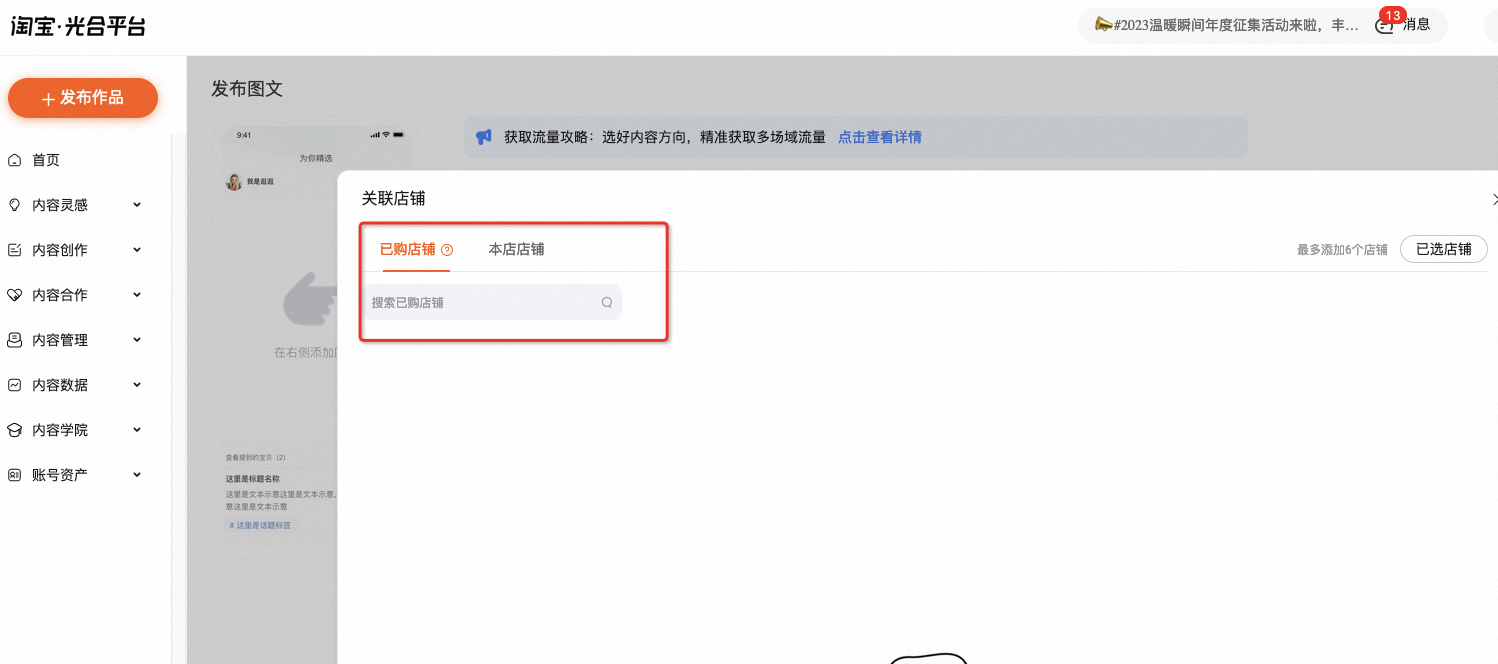Open the 点击查看详情 link
Viewport: 1498px width, 664px height.
click(880, 137)
